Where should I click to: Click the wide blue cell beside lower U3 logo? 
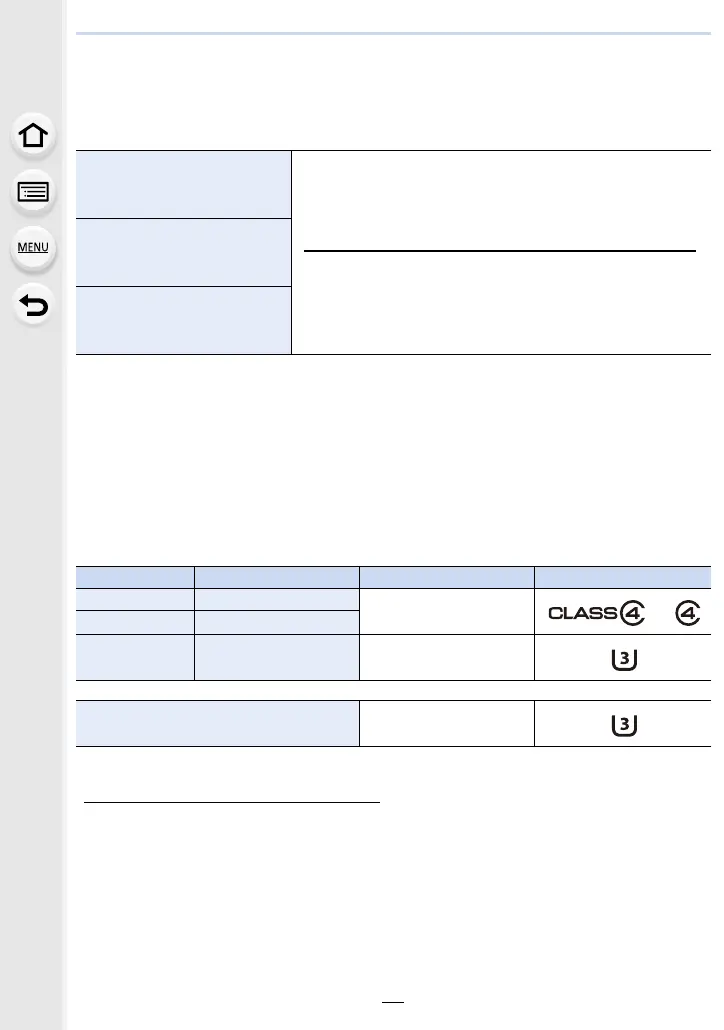(217, 723)
